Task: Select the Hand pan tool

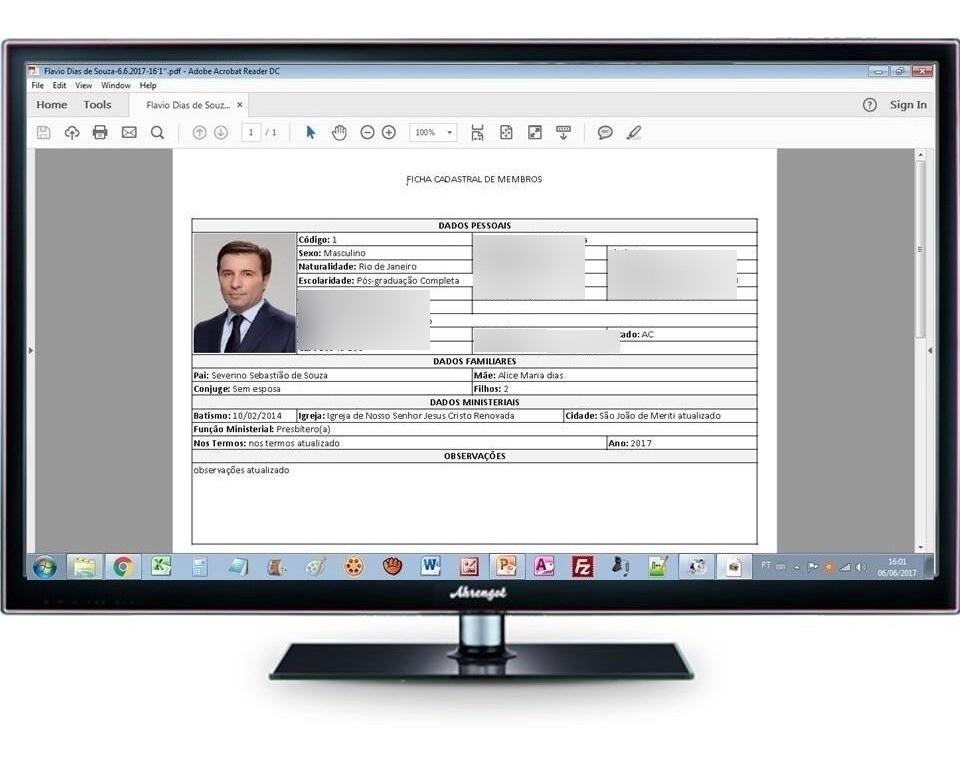Action: point(339,132)
